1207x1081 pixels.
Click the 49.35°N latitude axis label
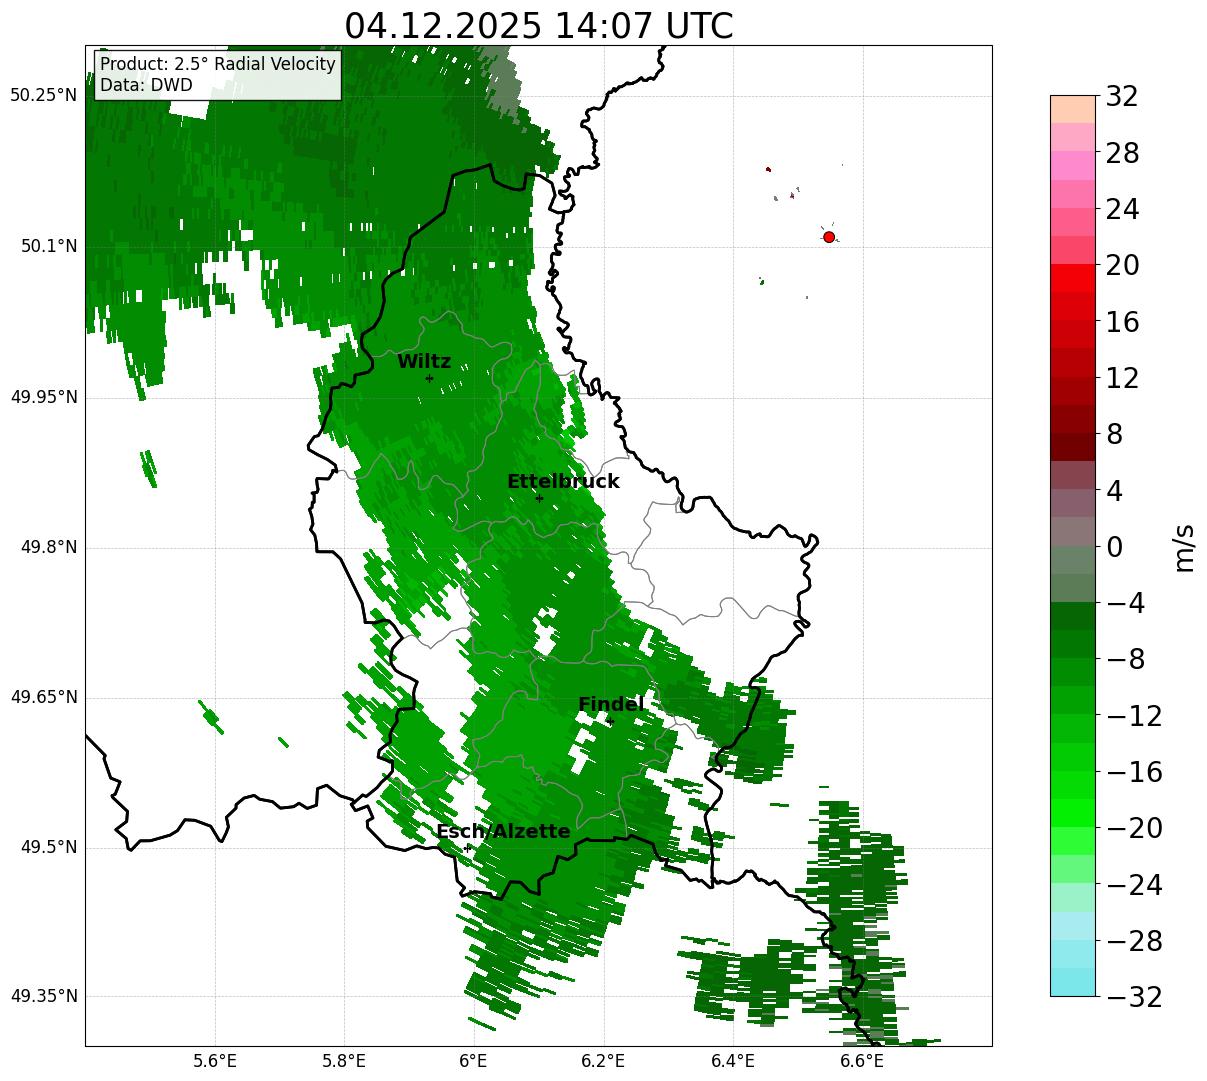pos(44,996)
